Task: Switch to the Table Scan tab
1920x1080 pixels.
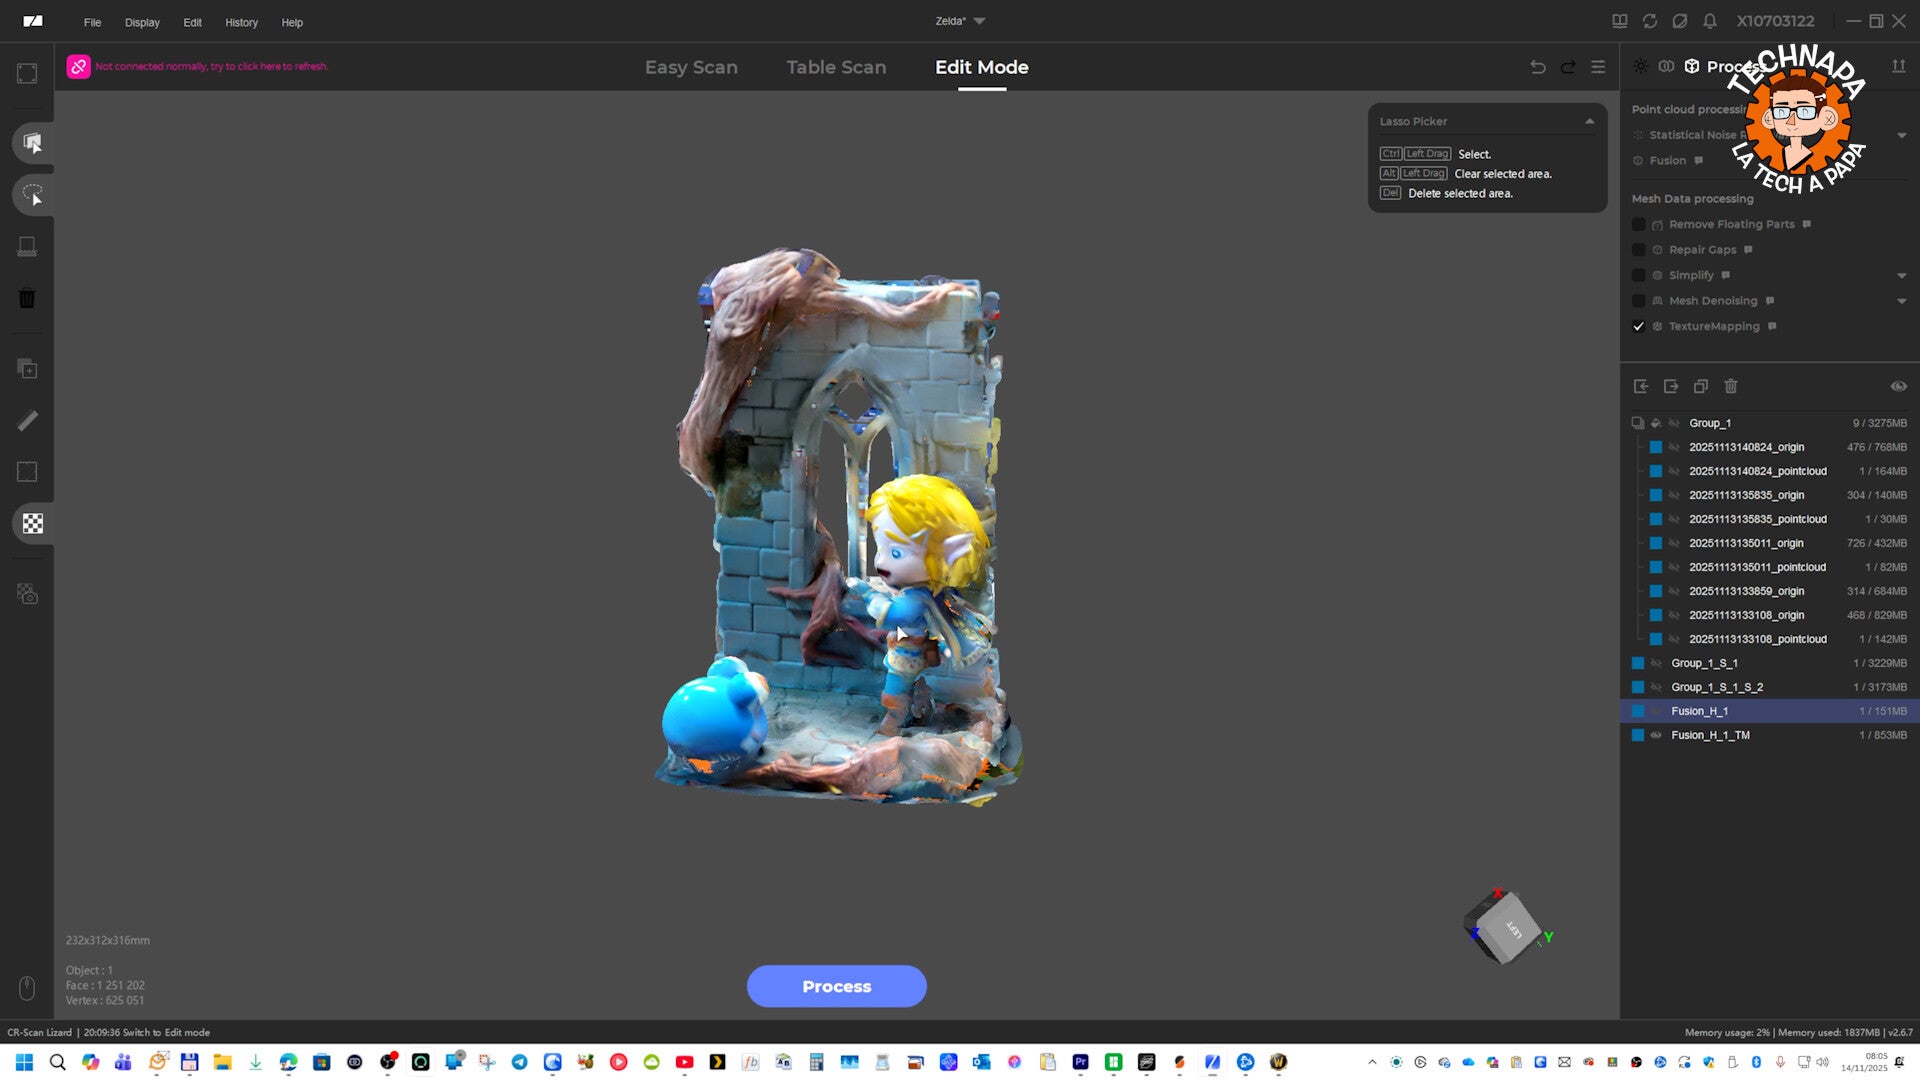Action: [x=836, y=67]
